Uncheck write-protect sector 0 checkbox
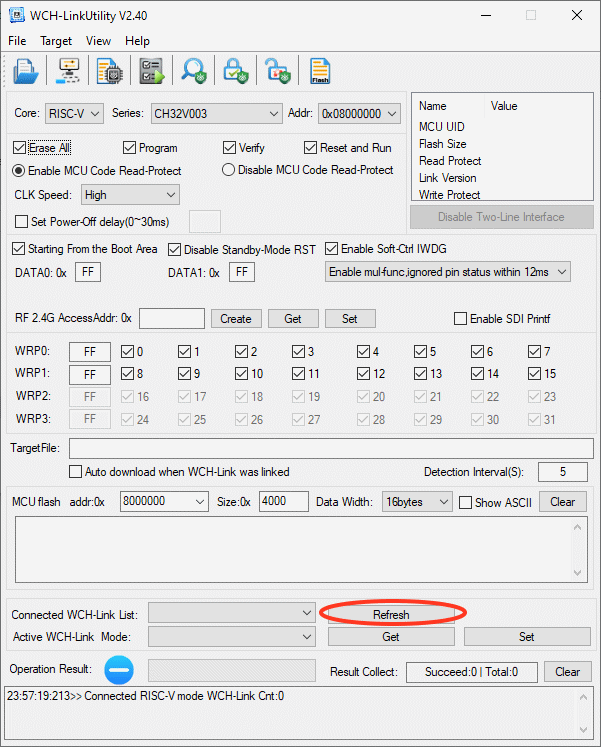The image size is (601, 747). [127, 352]
